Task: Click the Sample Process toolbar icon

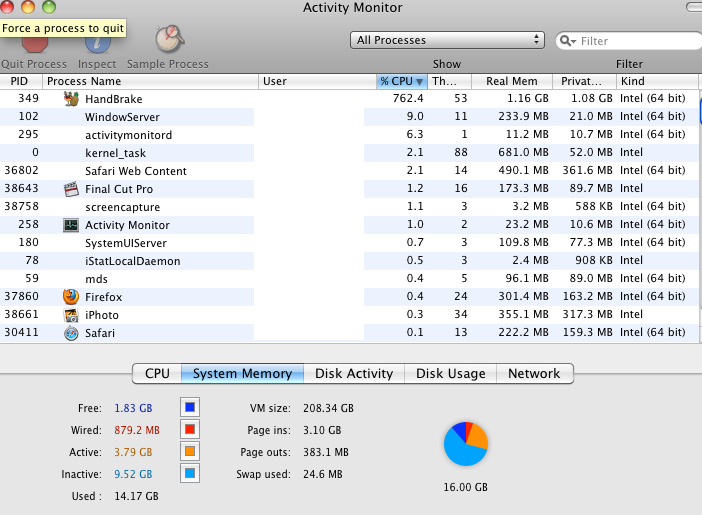Action: 170,39
